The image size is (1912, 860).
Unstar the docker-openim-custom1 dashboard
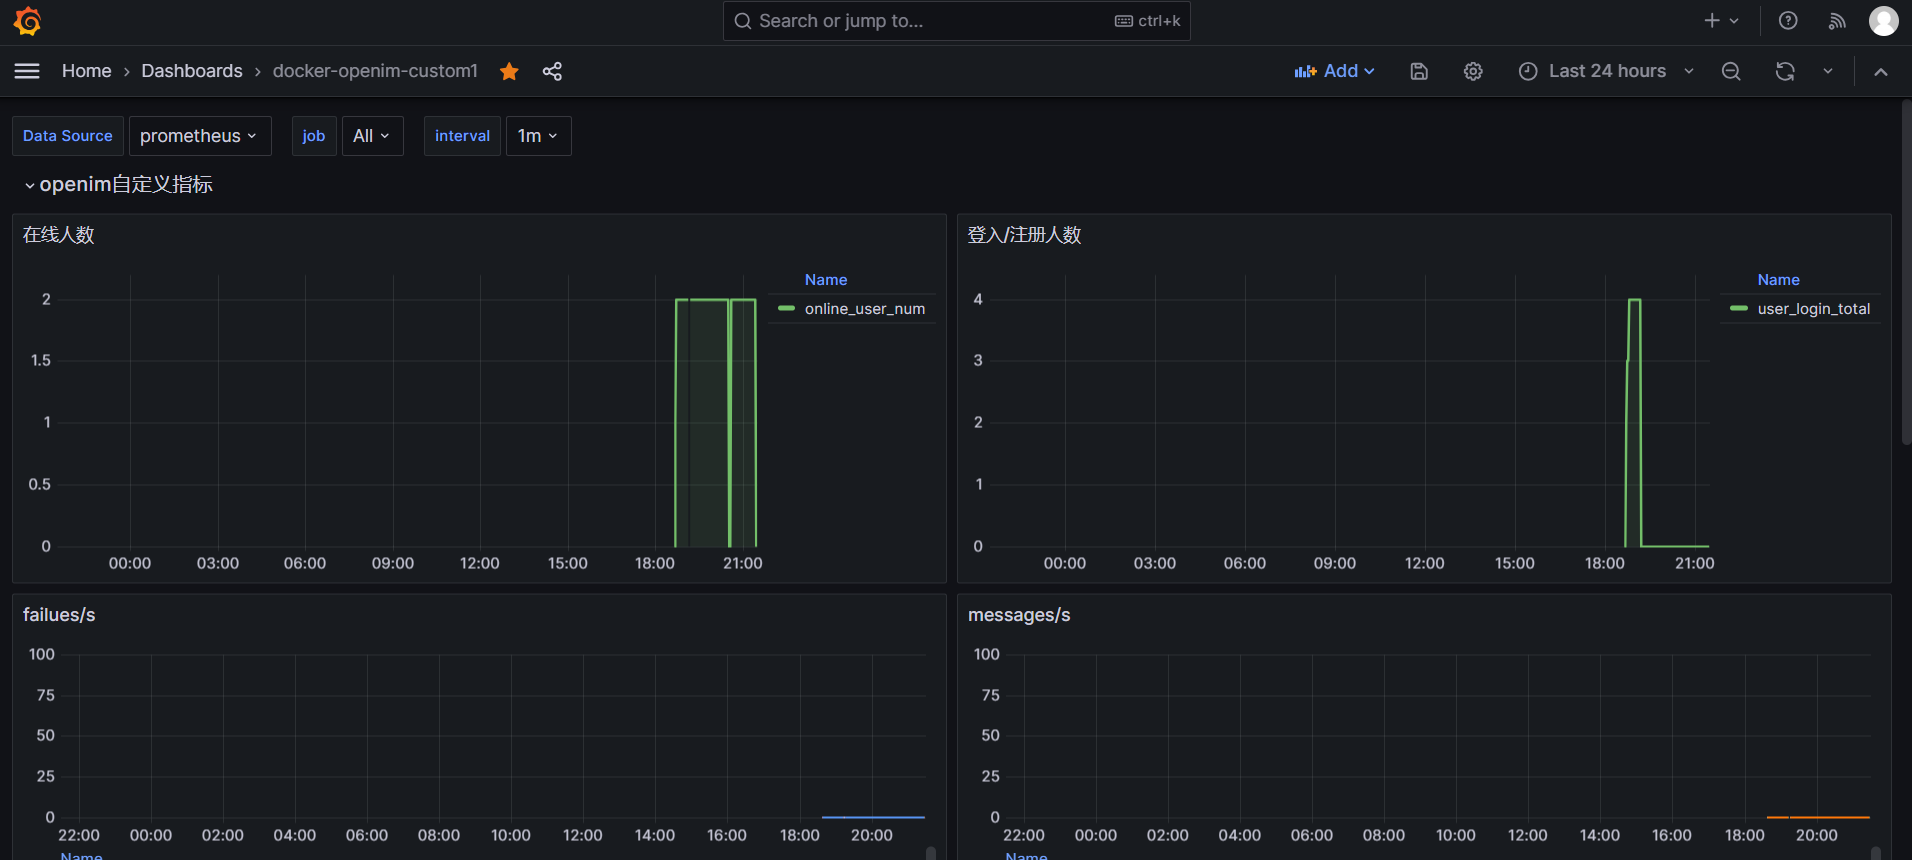tap(509, 71)
